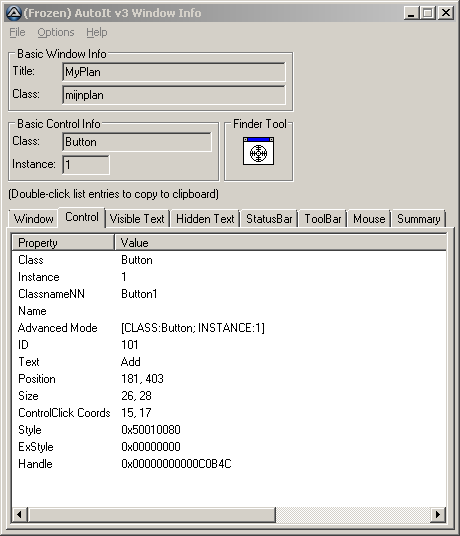Click the AutoIt logo in title bar
Viewport: 460px width, 536px height.
[14, 13]
